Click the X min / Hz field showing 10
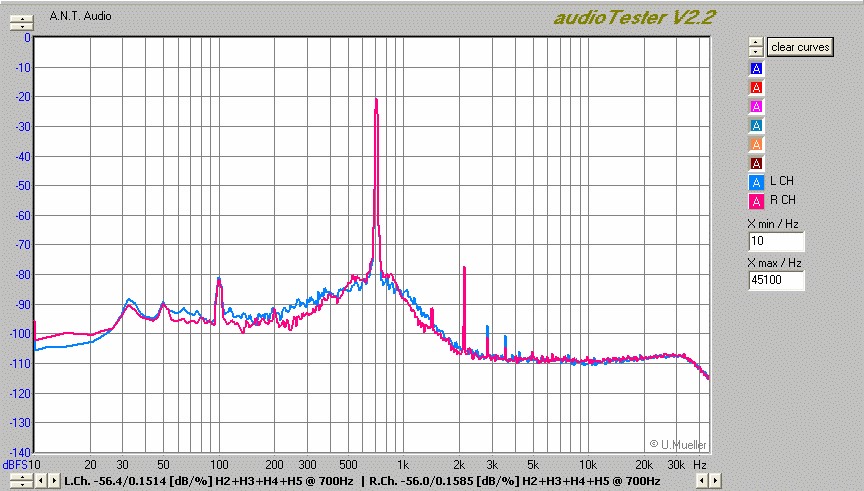This screenshot has width=864, height=491. (776, 241)
